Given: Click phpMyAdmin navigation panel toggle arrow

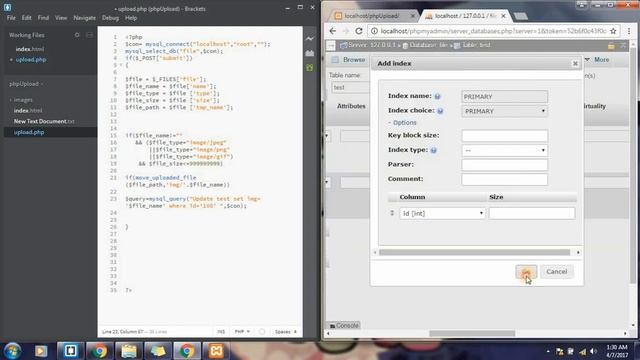Looking at the screenshot, I should coord(331,45).
